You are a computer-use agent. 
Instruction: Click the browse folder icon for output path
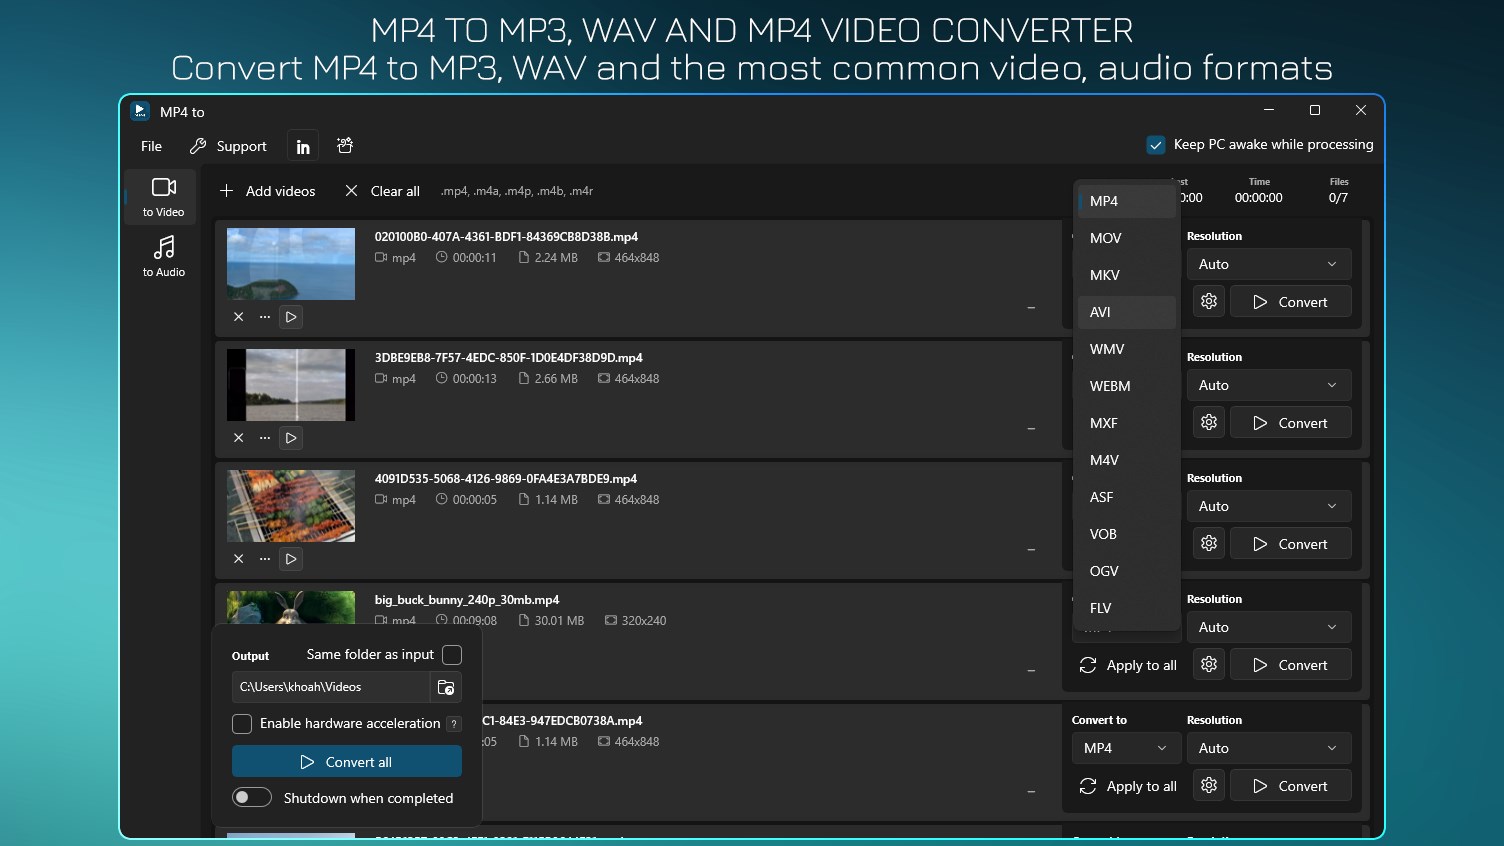click(446, 687)
